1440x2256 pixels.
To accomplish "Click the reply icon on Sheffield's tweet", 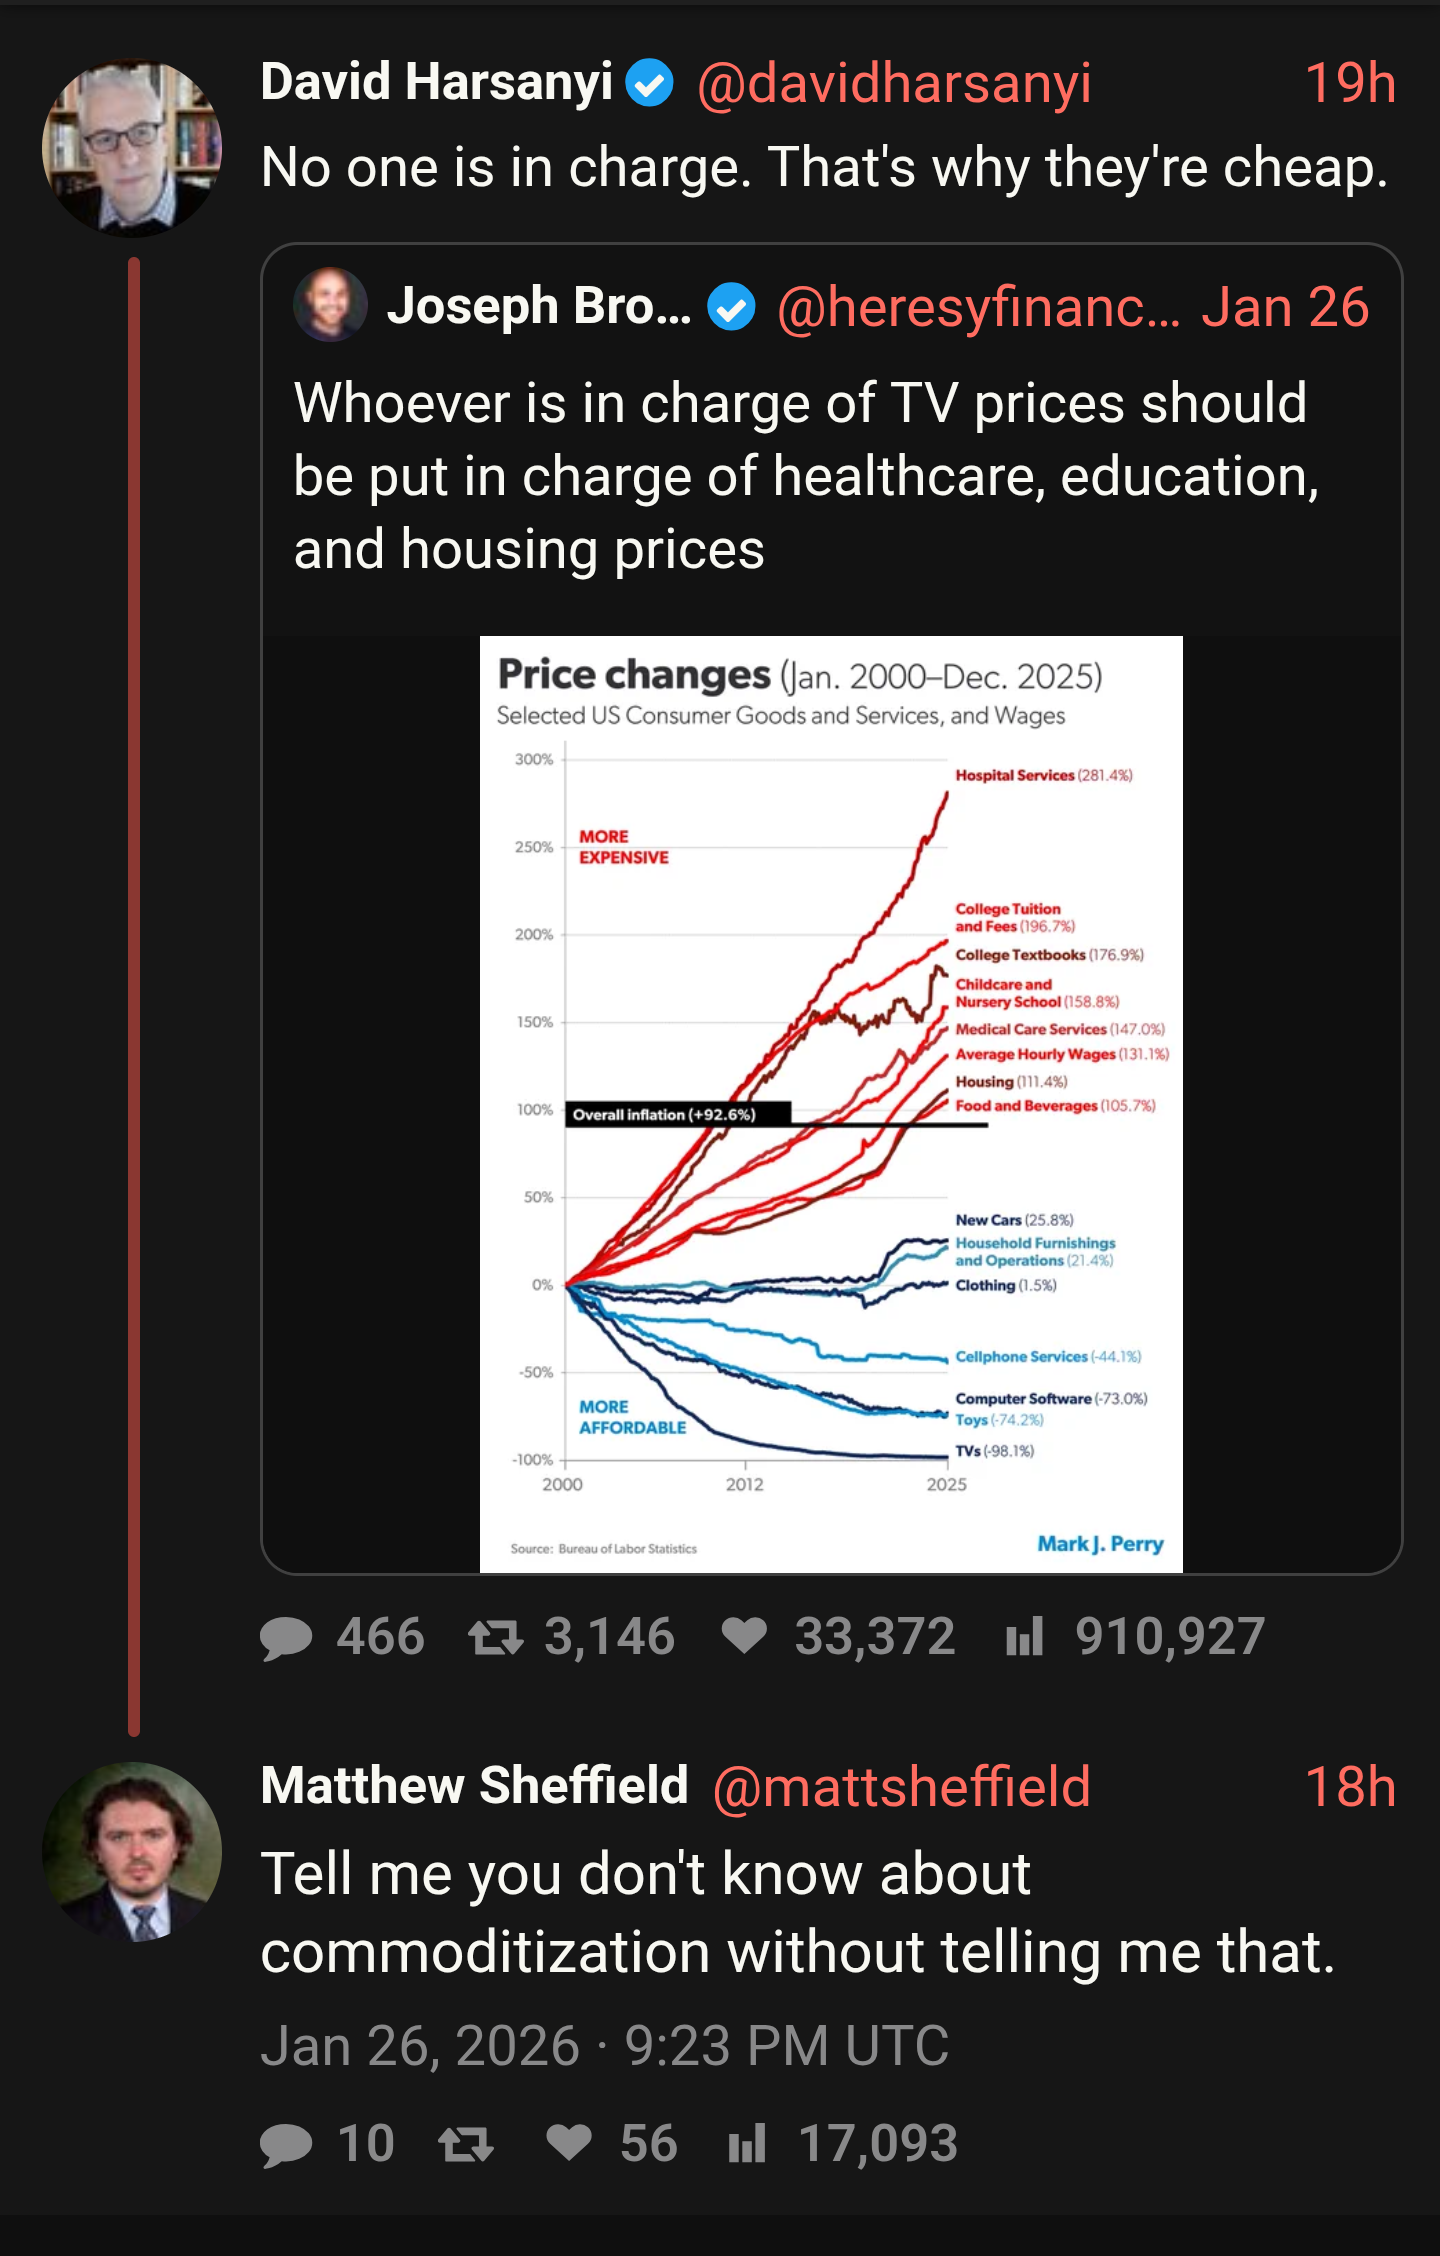I will [286, 2144].
